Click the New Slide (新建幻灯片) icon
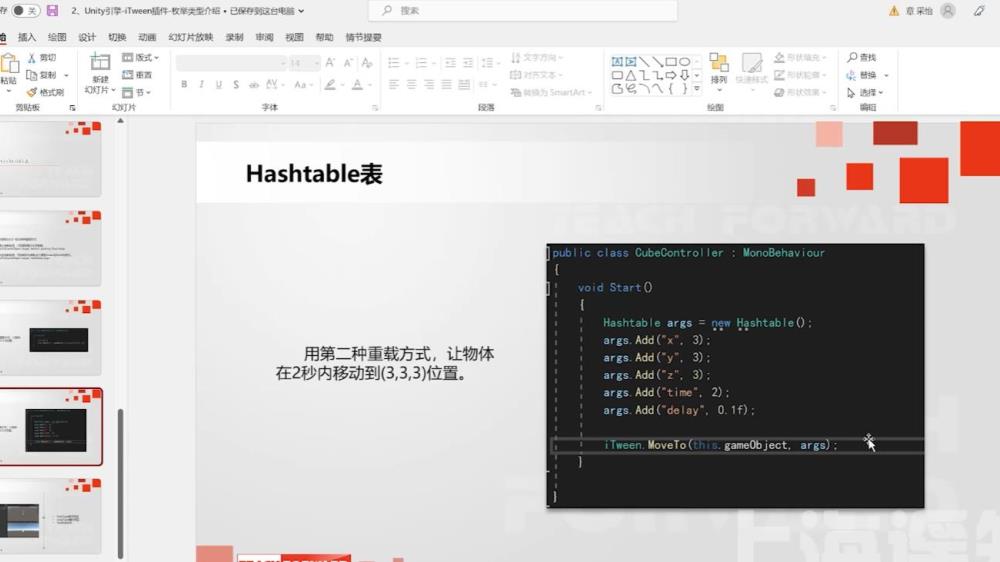This screenshot has height=562, width=1000. point(100,63)
